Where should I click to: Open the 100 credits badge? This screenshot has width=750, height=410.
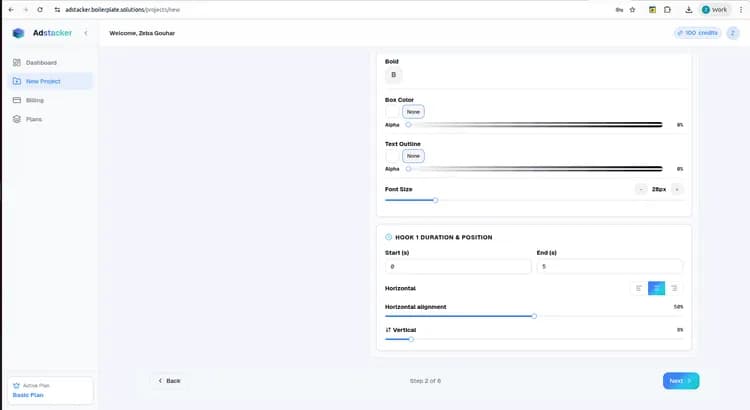[x=697, y=33]
